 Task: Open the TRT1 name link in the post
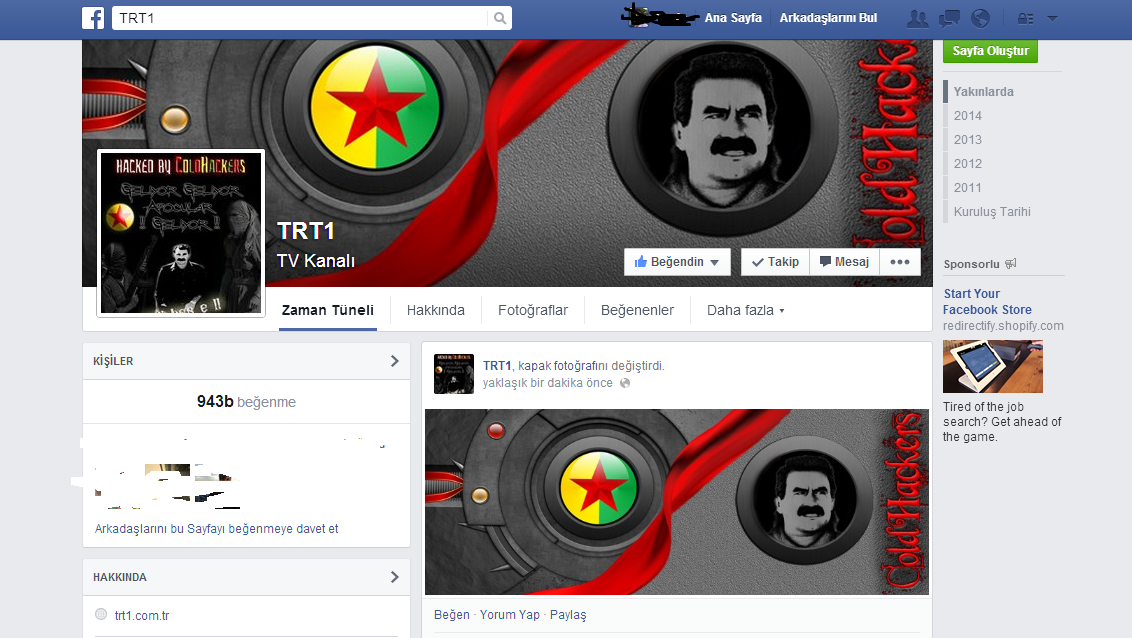click(x=497, y=366)
